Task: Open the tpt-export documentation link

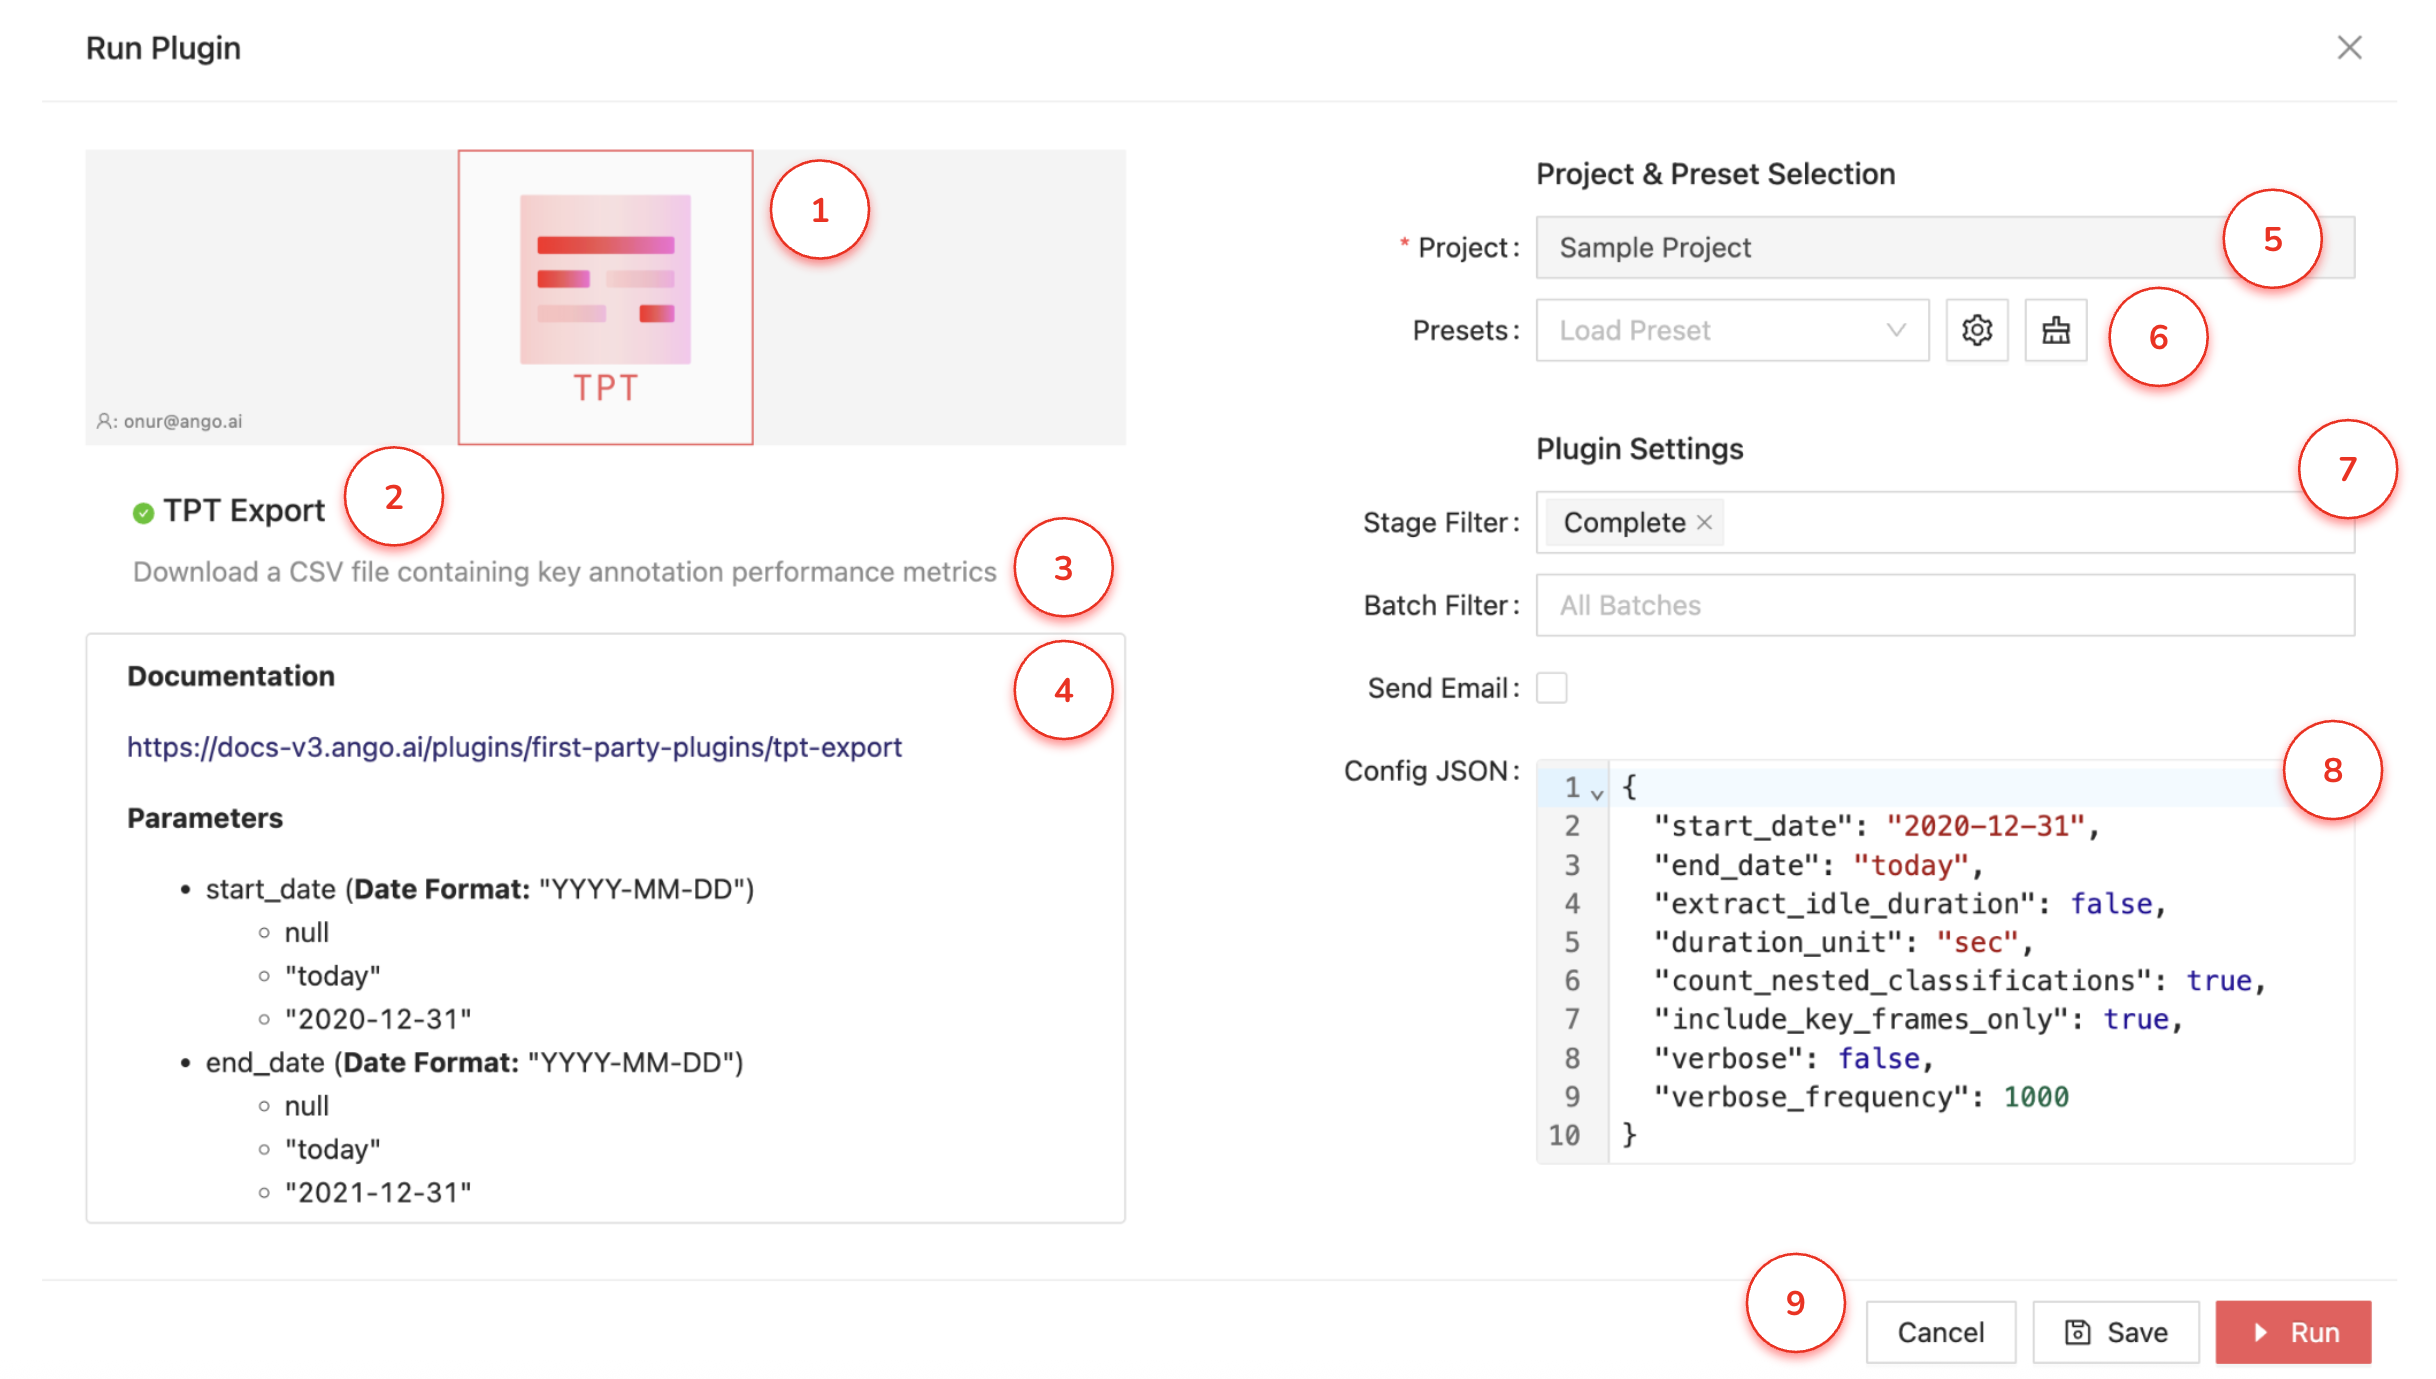Action: pyautogui.click(x=514, y=747)
